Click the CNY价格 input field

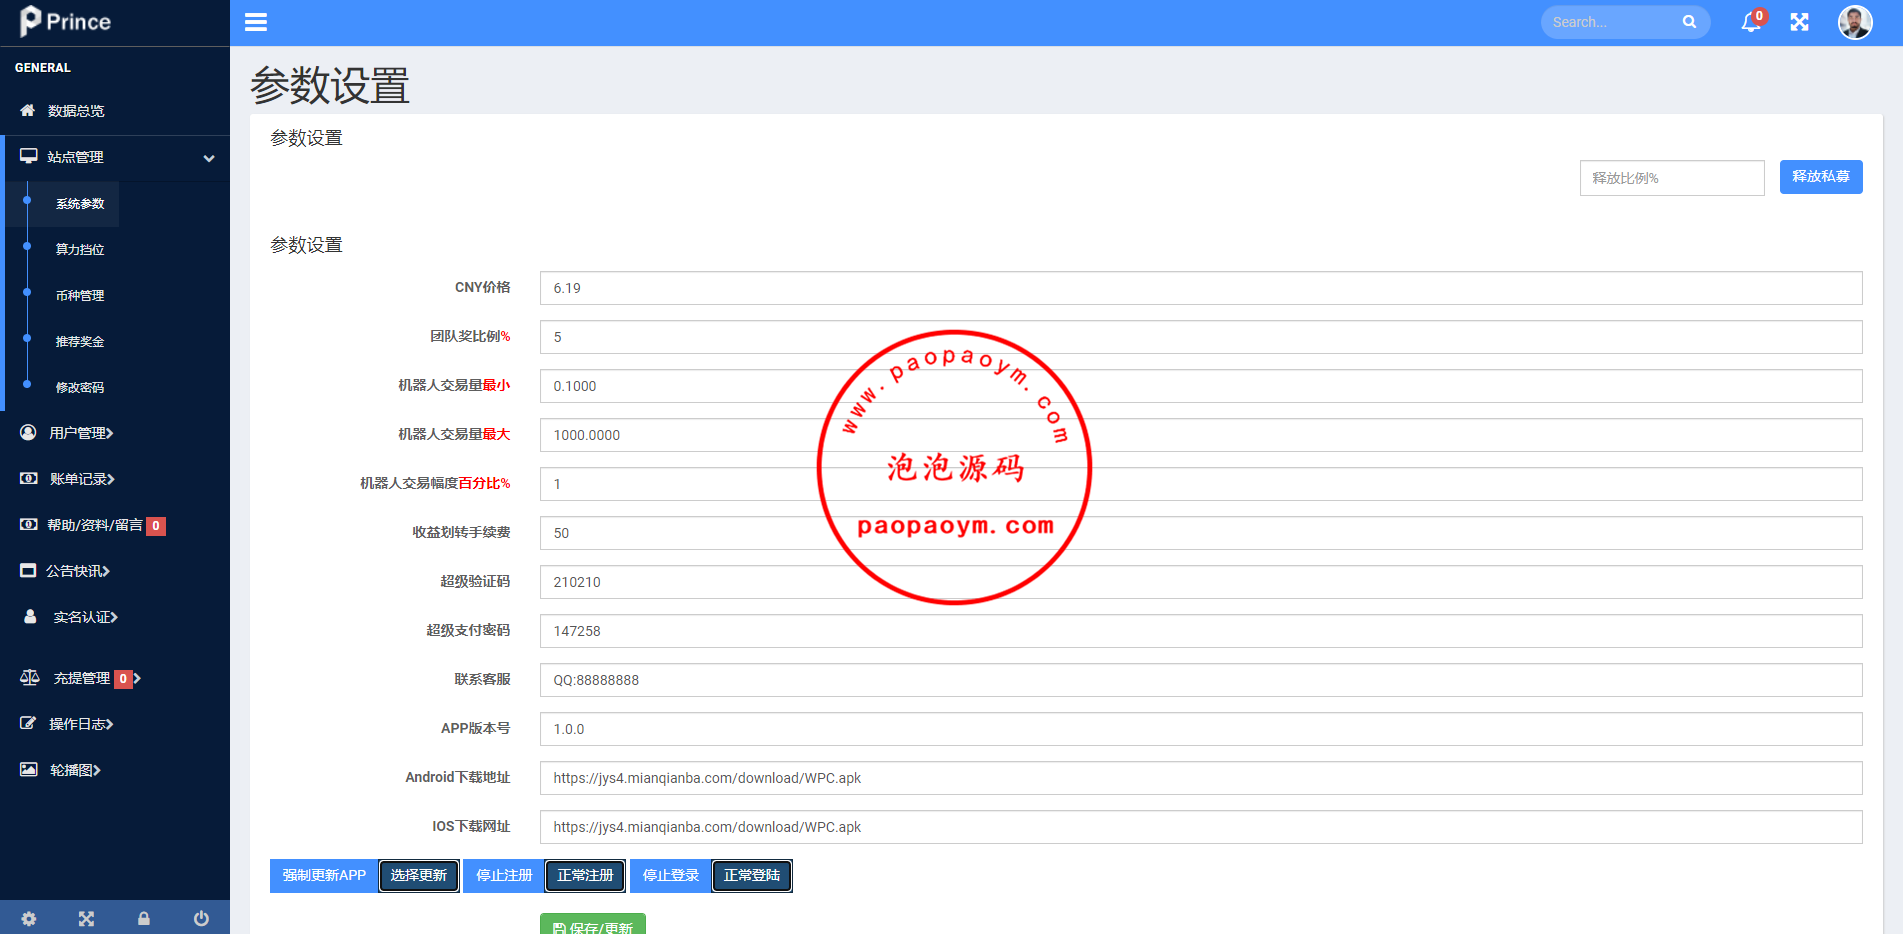(x=1200, y=288)
